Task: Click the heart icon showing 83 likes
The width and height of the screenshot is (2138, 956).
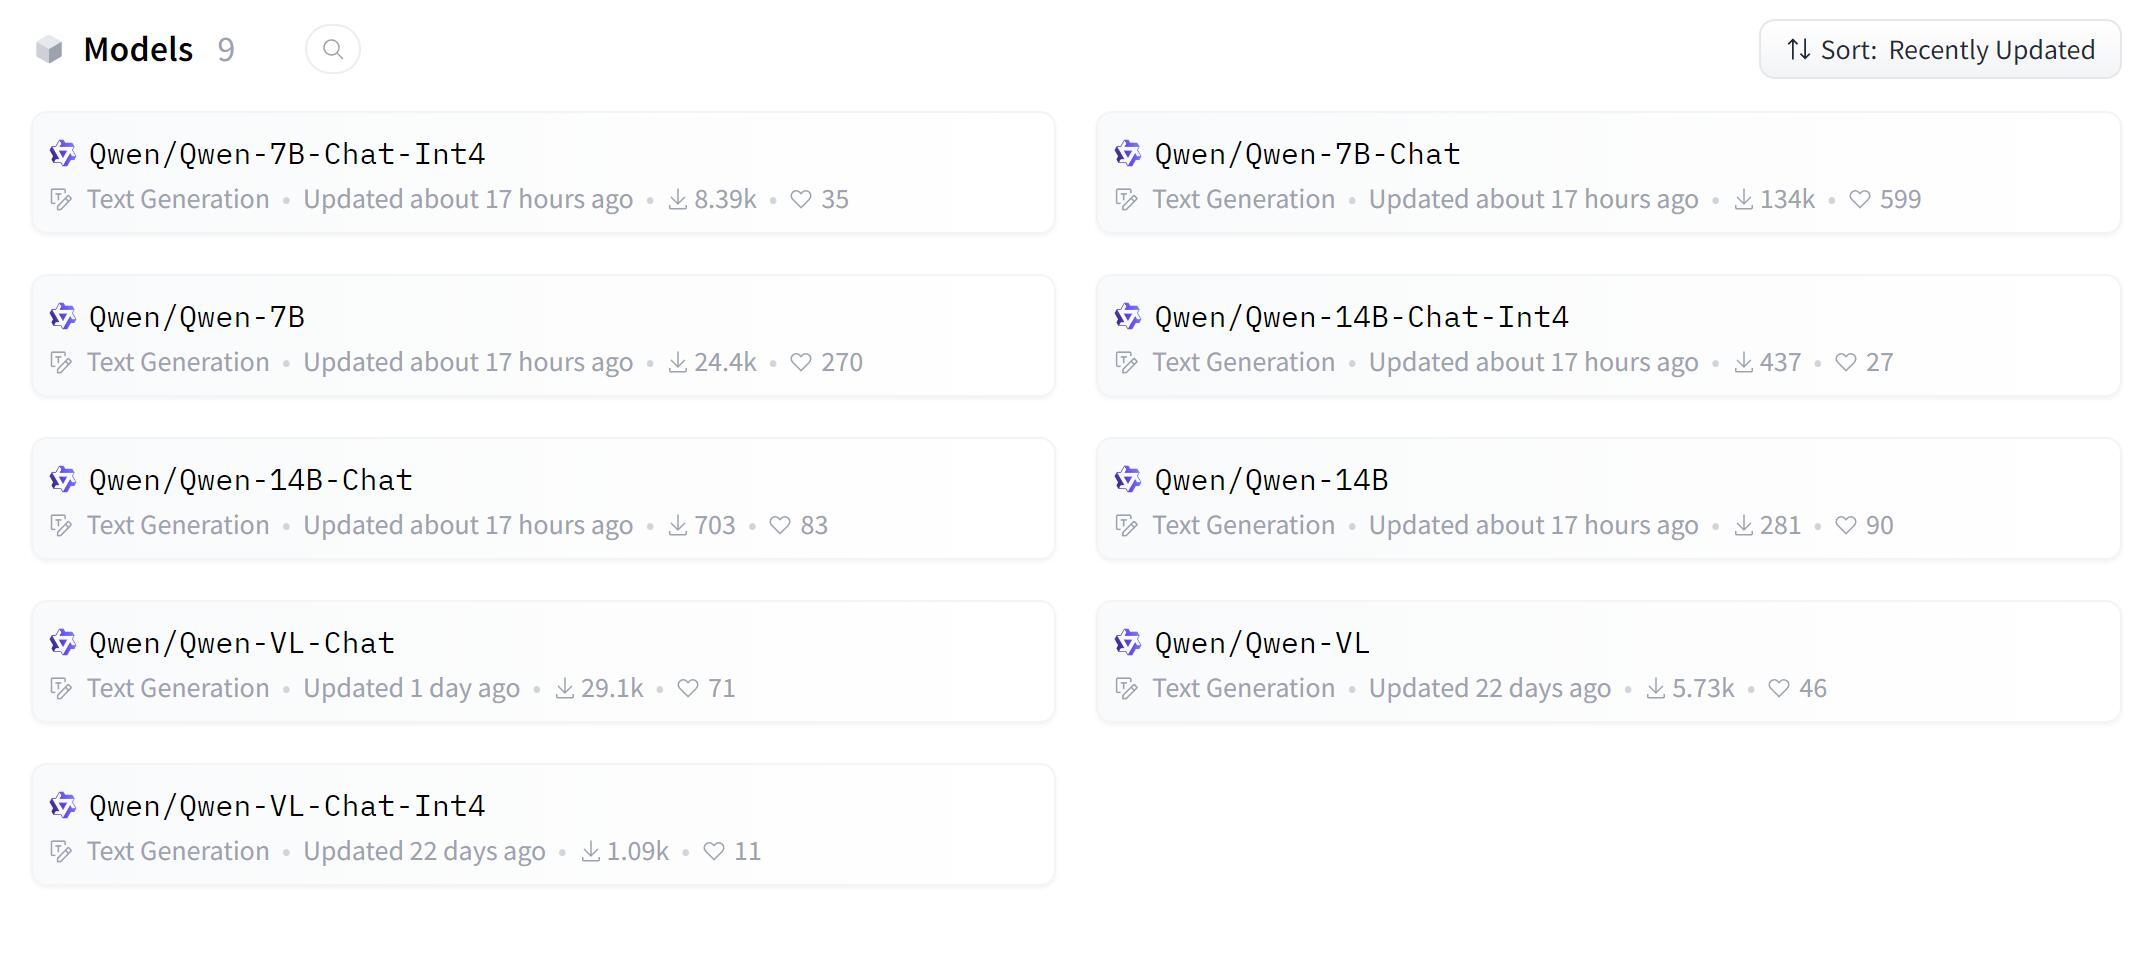Action: pyautogui.click(x=780, y=525)
